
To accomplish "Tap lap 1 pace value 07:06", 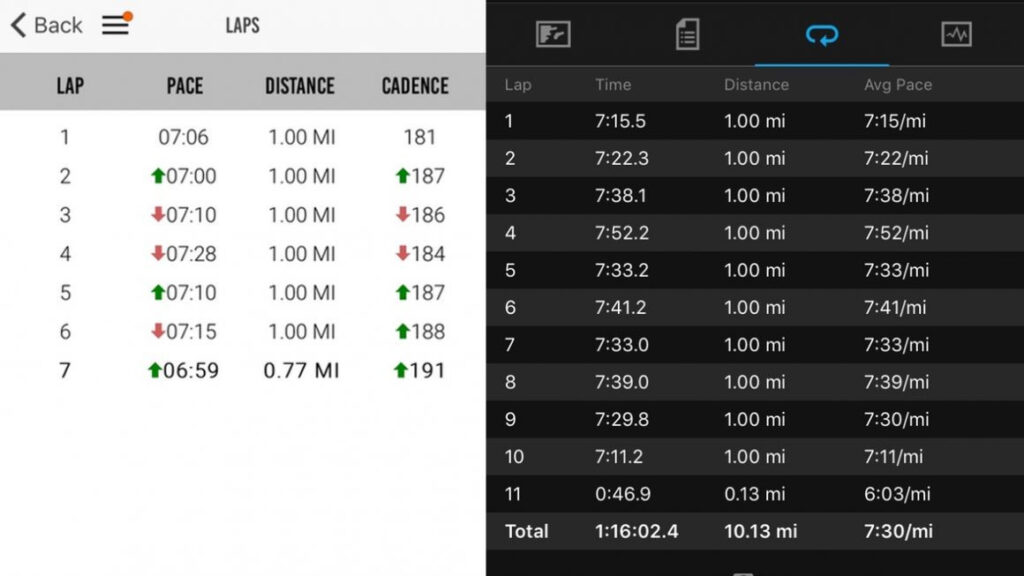I will 184,137.
